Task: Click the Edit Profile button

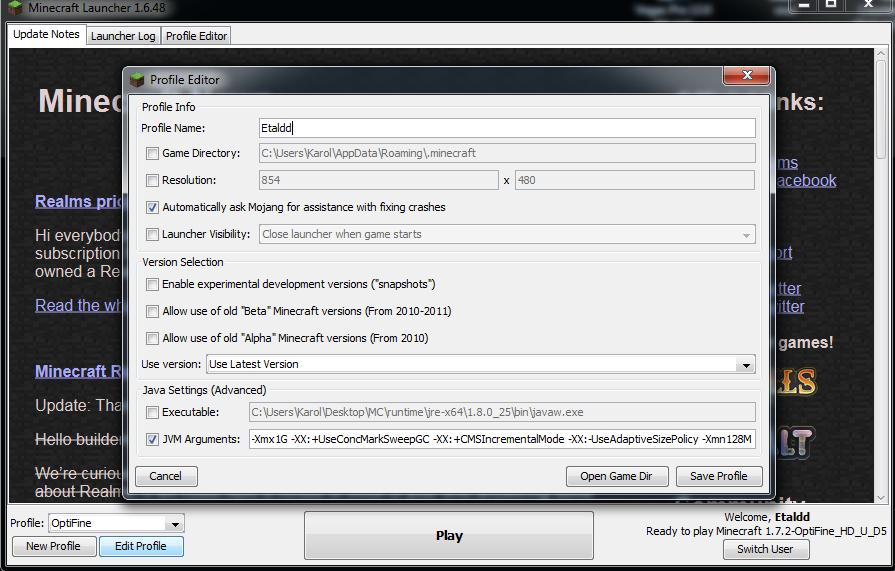Action: tap(141, 546)
